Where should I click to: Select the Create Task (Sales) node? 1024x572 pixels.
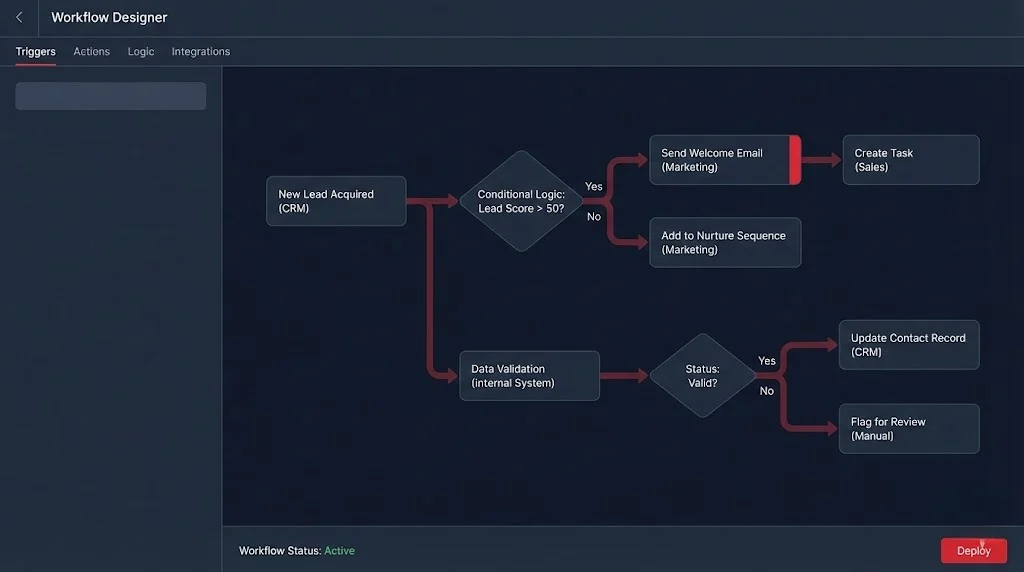point(910,160)
